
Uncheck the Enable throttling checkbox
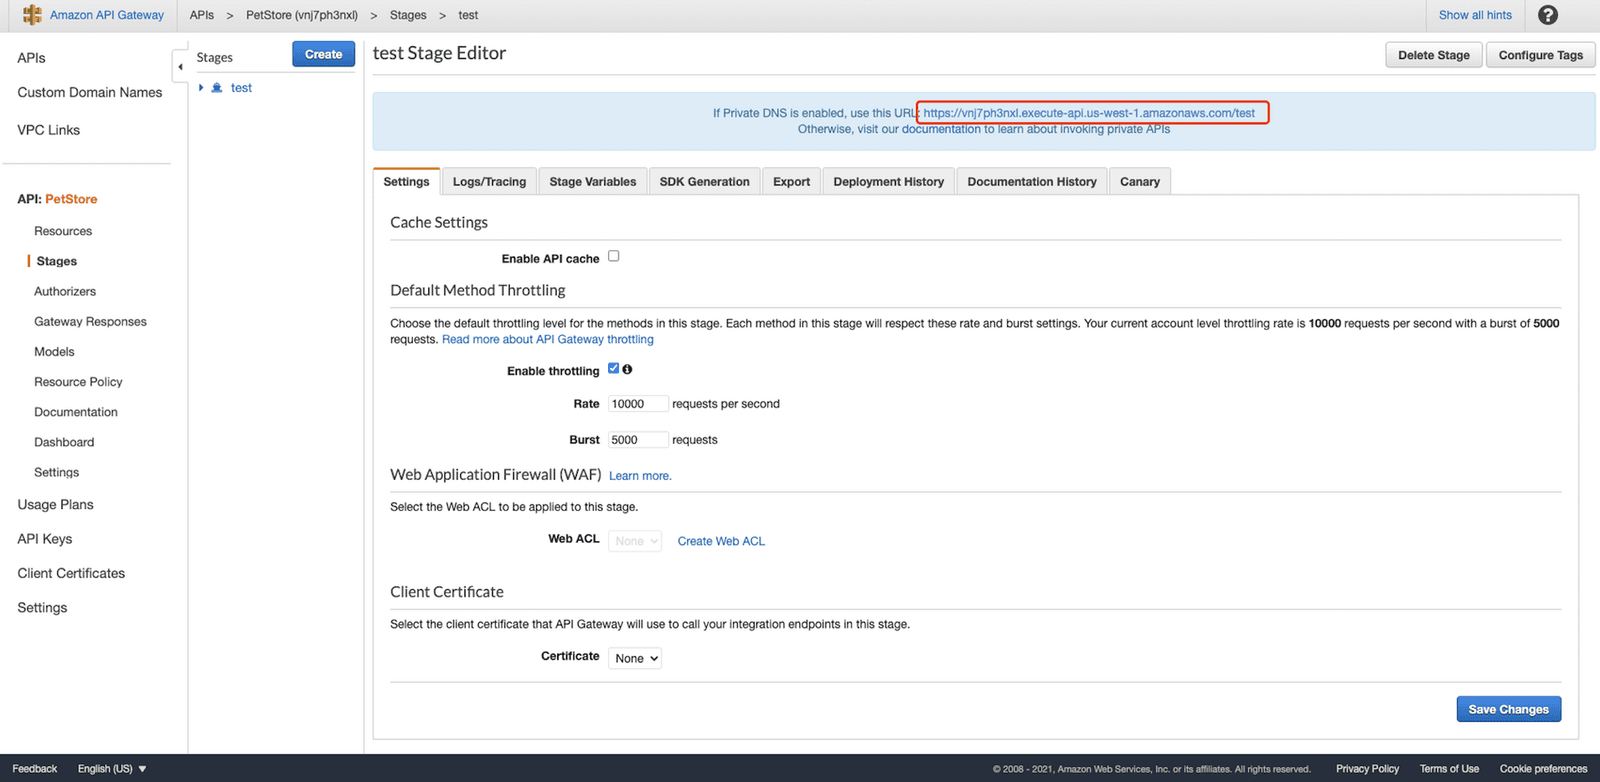click(x=614, y=368)
